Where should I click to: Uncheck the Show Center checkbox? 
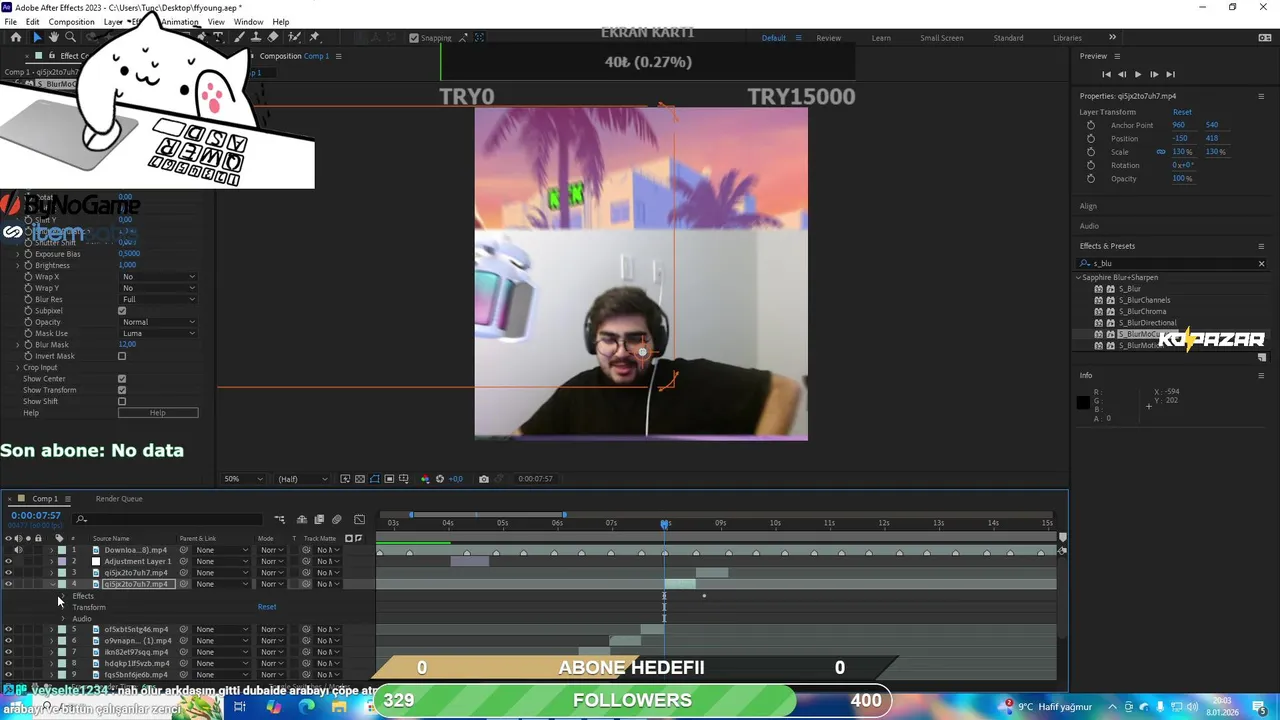[122, 379]
